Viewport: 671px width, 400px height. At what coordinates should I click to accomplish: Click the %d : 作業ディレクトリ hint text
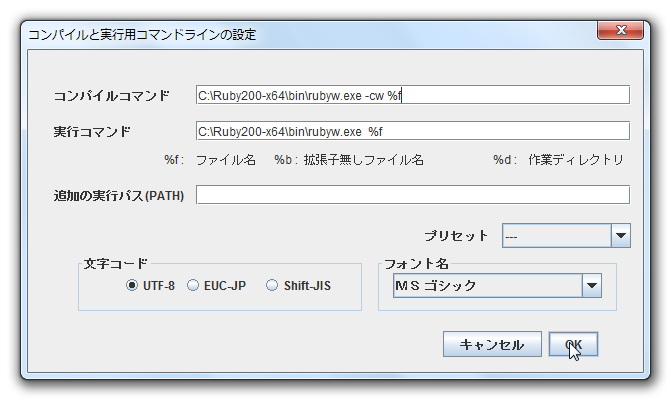point(558,160)
